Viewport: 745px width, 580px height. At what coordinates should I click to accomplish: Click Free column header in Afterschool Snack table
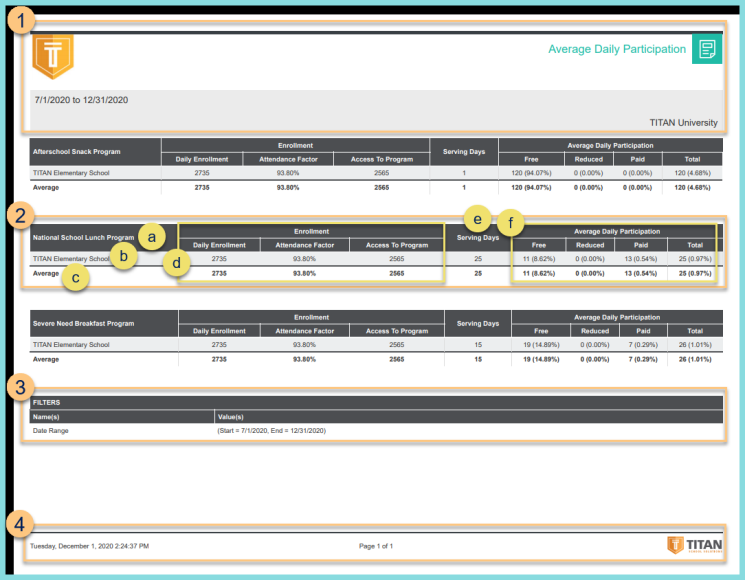click(531, 159)
